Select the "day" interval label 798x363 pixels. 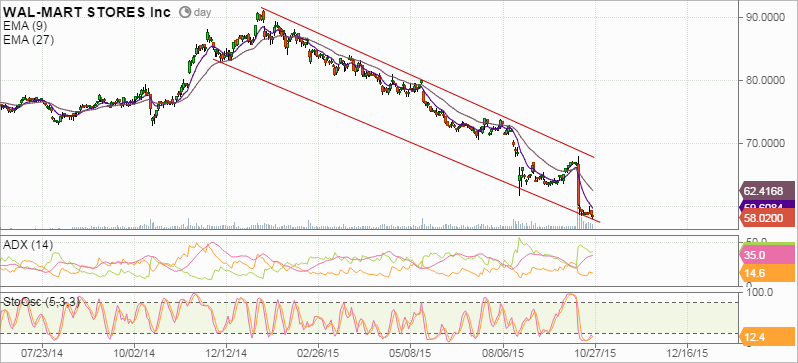(202, 13)
